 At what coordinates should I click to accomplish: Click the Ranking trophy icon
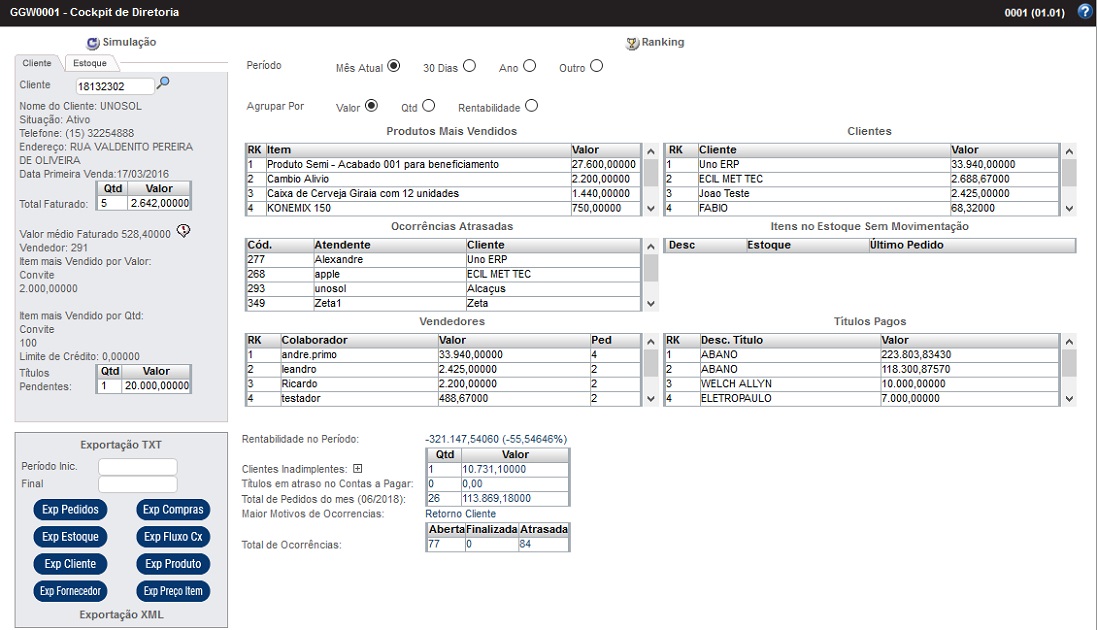[x=632, y=43]
